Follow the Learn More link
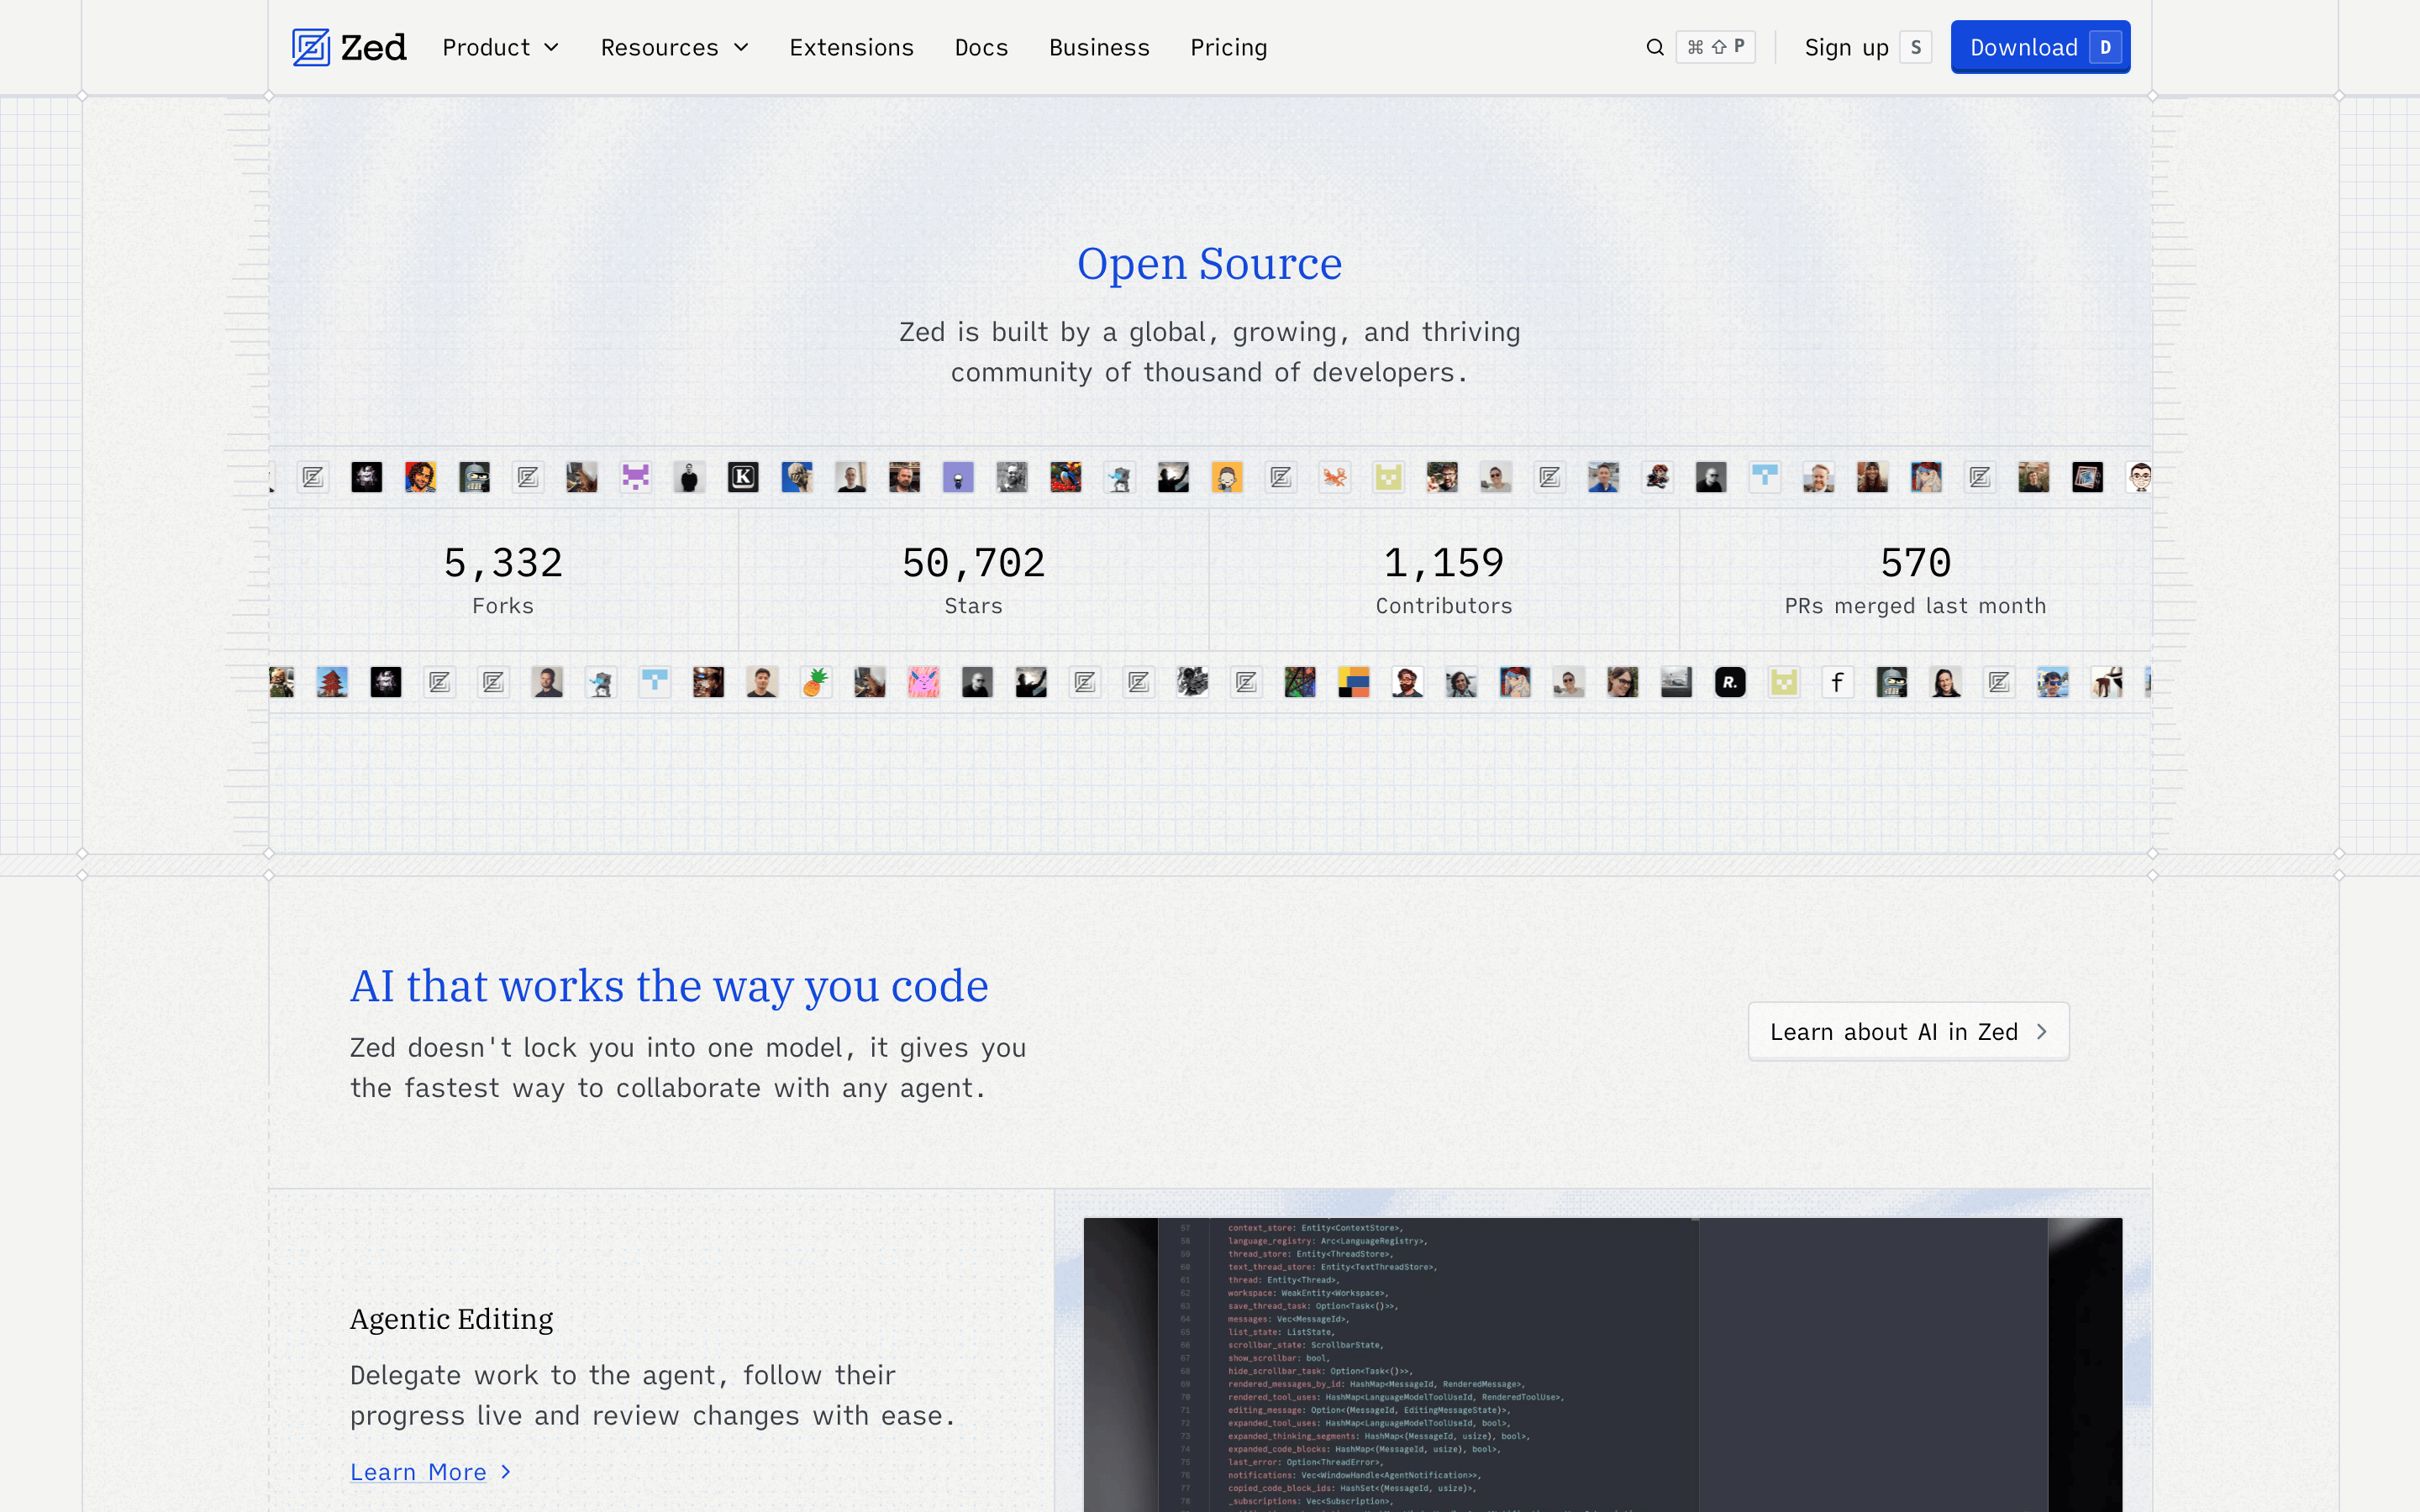This screenshot has height=1512, width=2420. (x=431, y=1472)
